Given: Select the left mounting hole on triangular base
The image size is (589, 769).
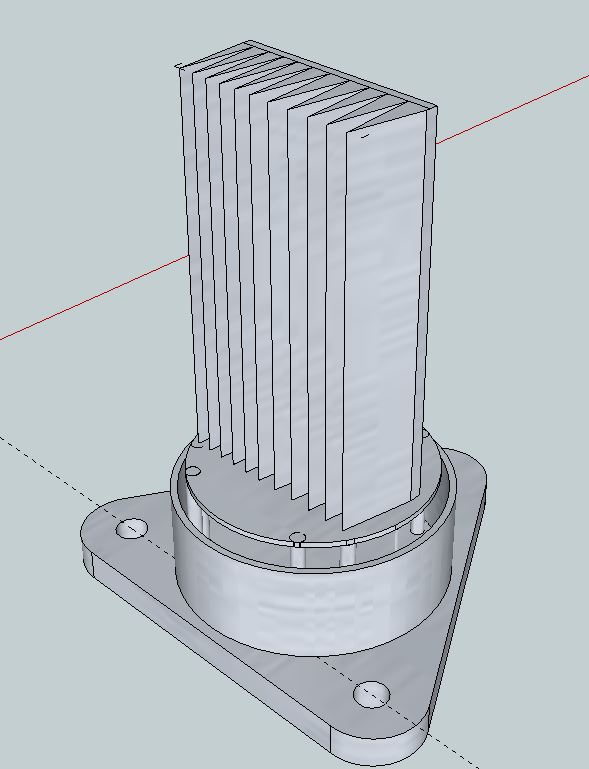Looking at the screenshot, I should pos(132,529).
